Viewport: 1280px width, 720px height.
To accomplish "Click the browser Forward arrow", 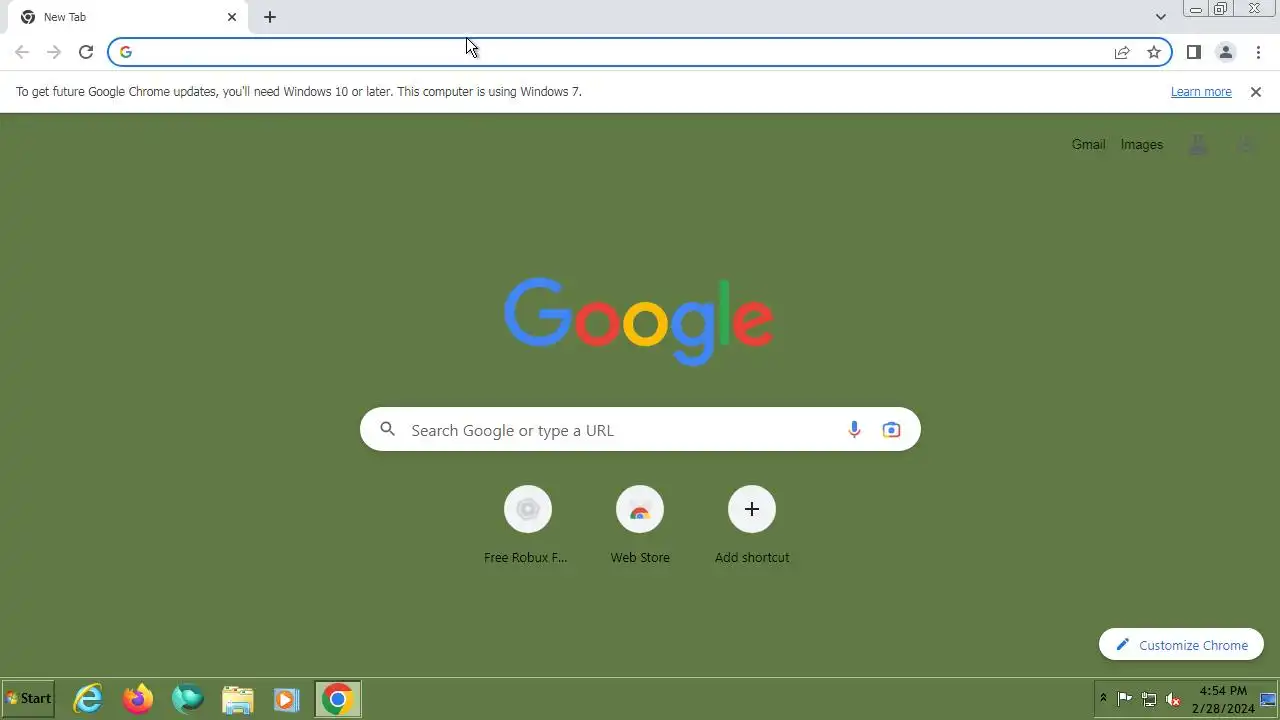I will point(54,52).
